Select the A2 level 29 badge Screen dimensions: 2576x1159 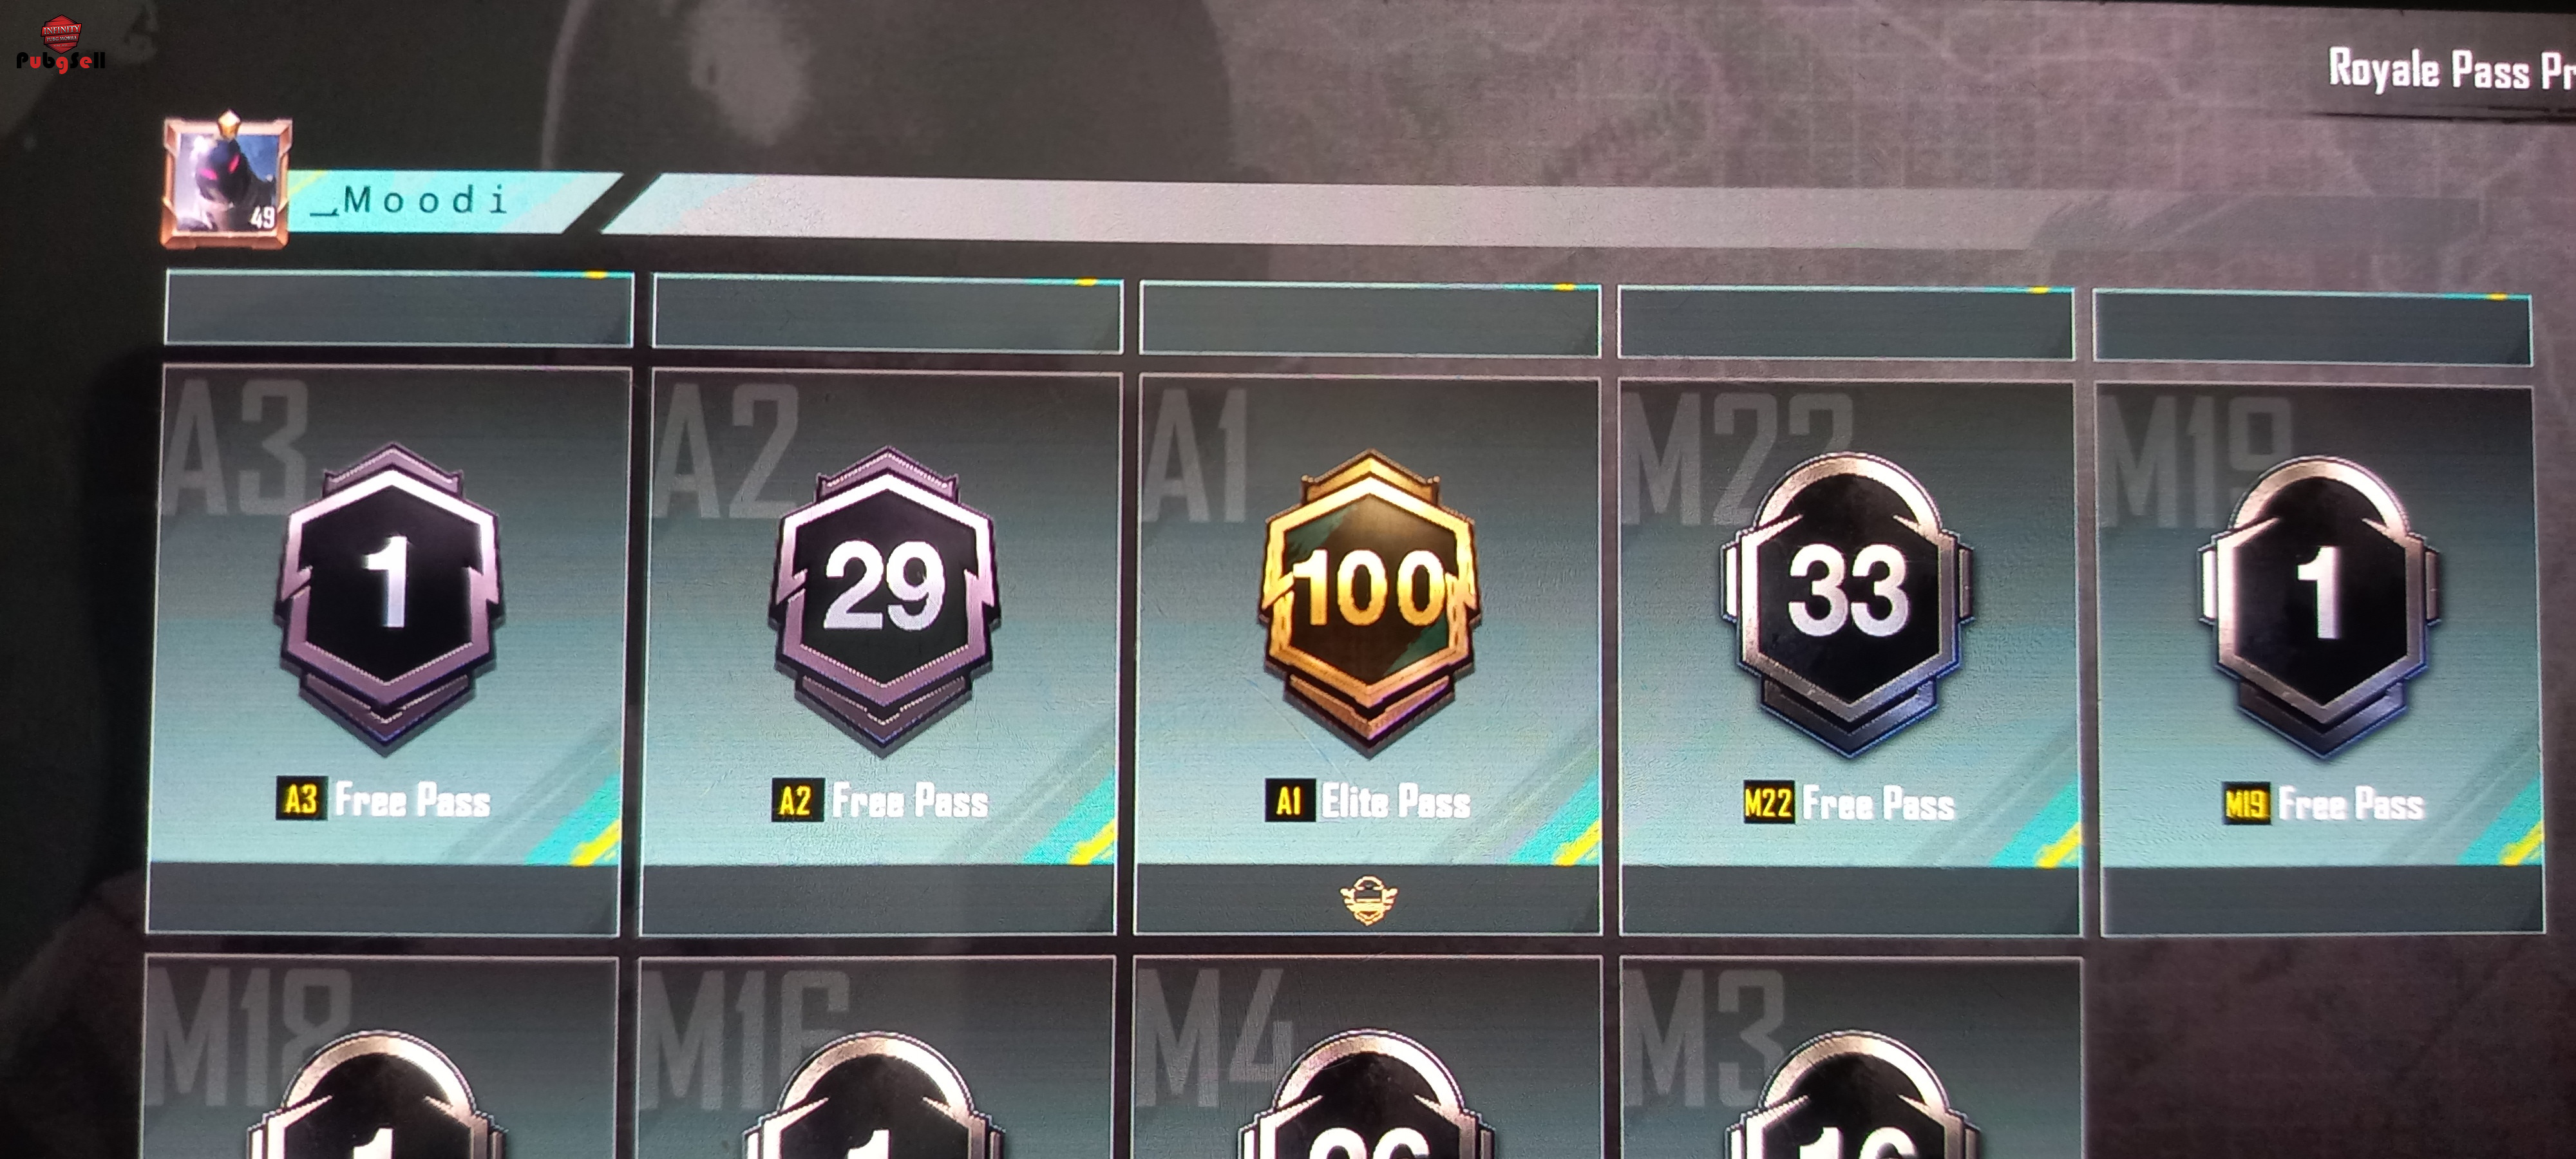pyautogui.click(x=885, y=598)
